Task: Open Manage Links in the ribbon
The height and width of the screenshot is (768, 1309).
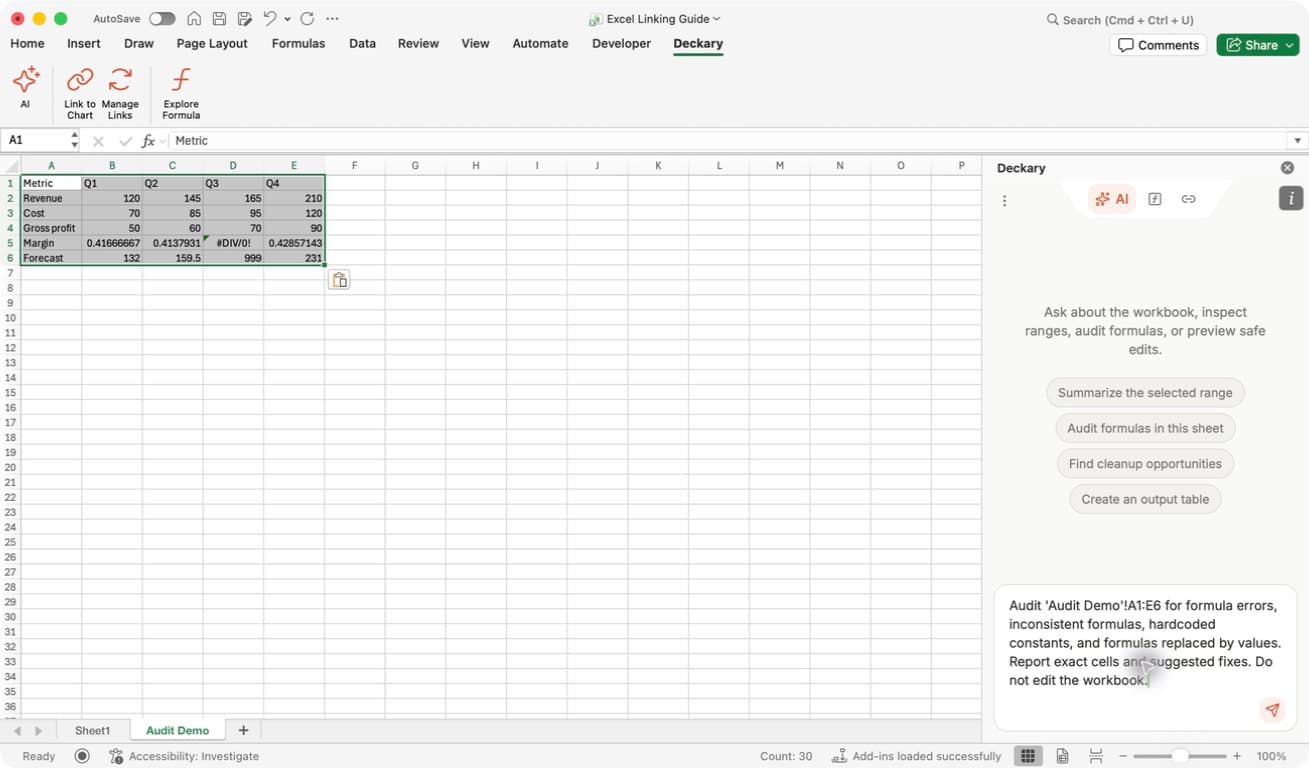Action: (x=120, y=93)
